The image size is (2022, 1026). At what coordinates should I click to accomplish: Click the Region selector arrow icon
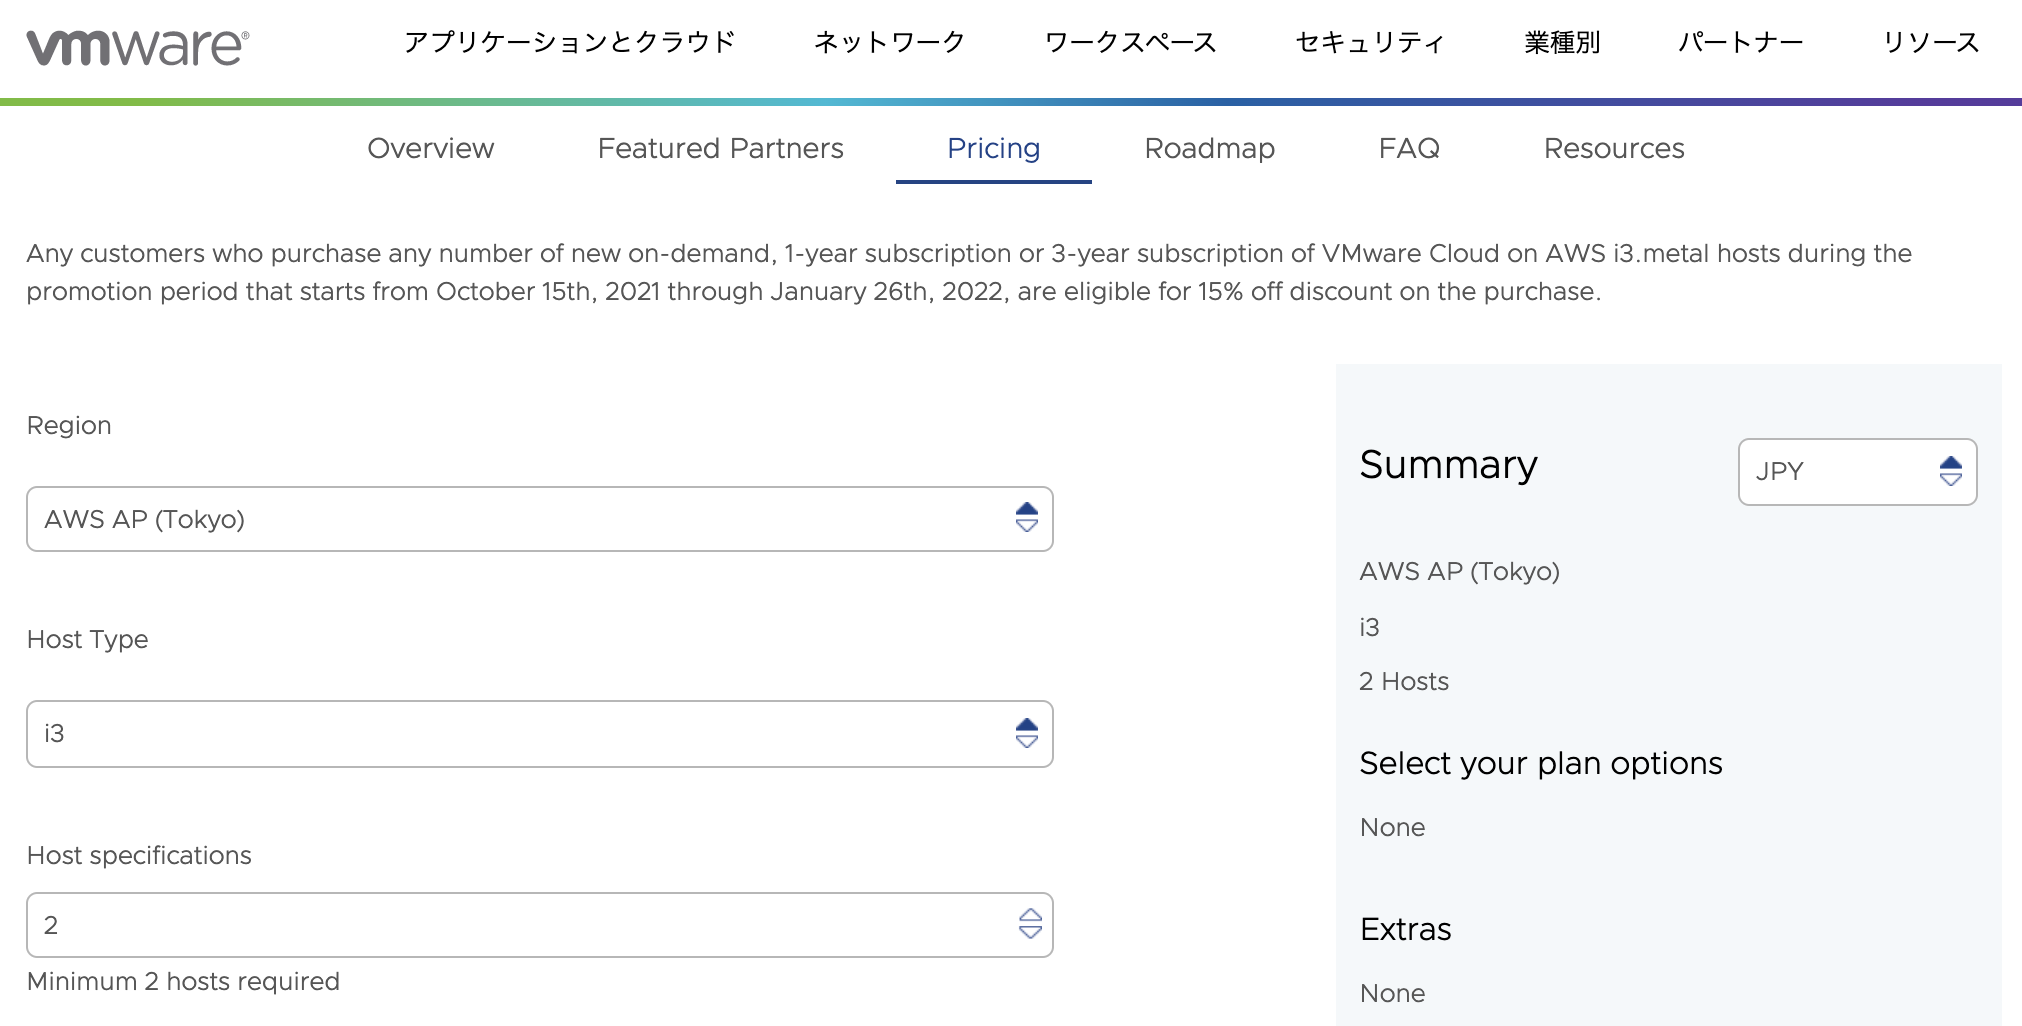1027,518
